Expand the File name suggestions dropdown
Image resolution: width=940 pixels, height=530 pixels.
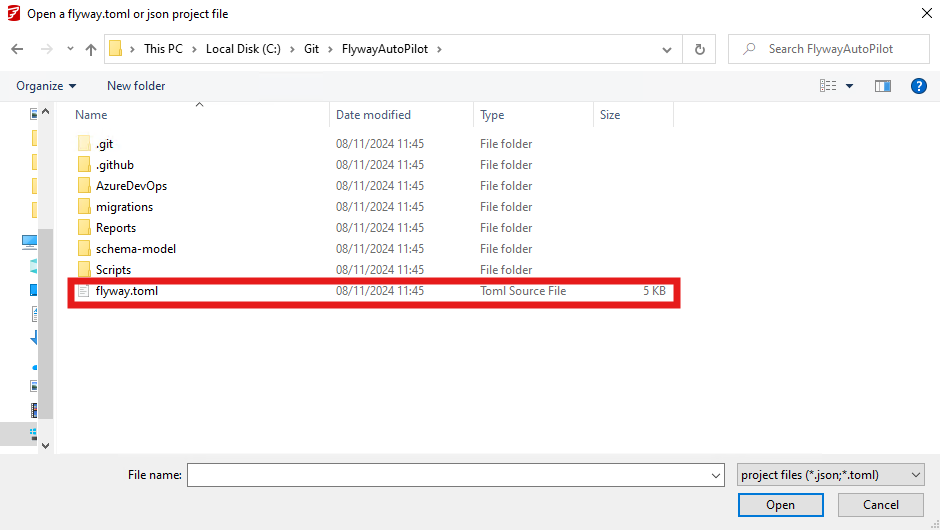pyautogui.click(x=715, y=475)
